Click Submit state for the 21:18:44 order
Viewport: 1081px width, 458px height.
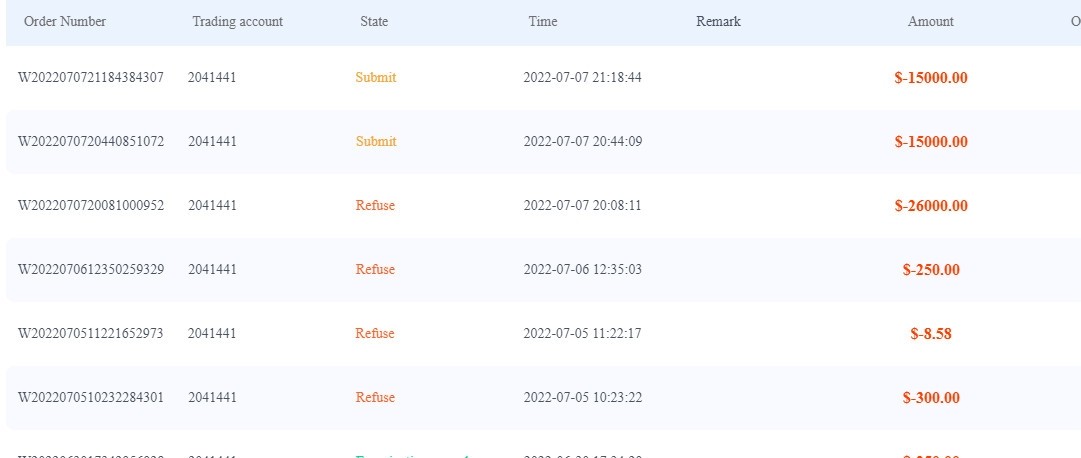(x=376, y=77)
